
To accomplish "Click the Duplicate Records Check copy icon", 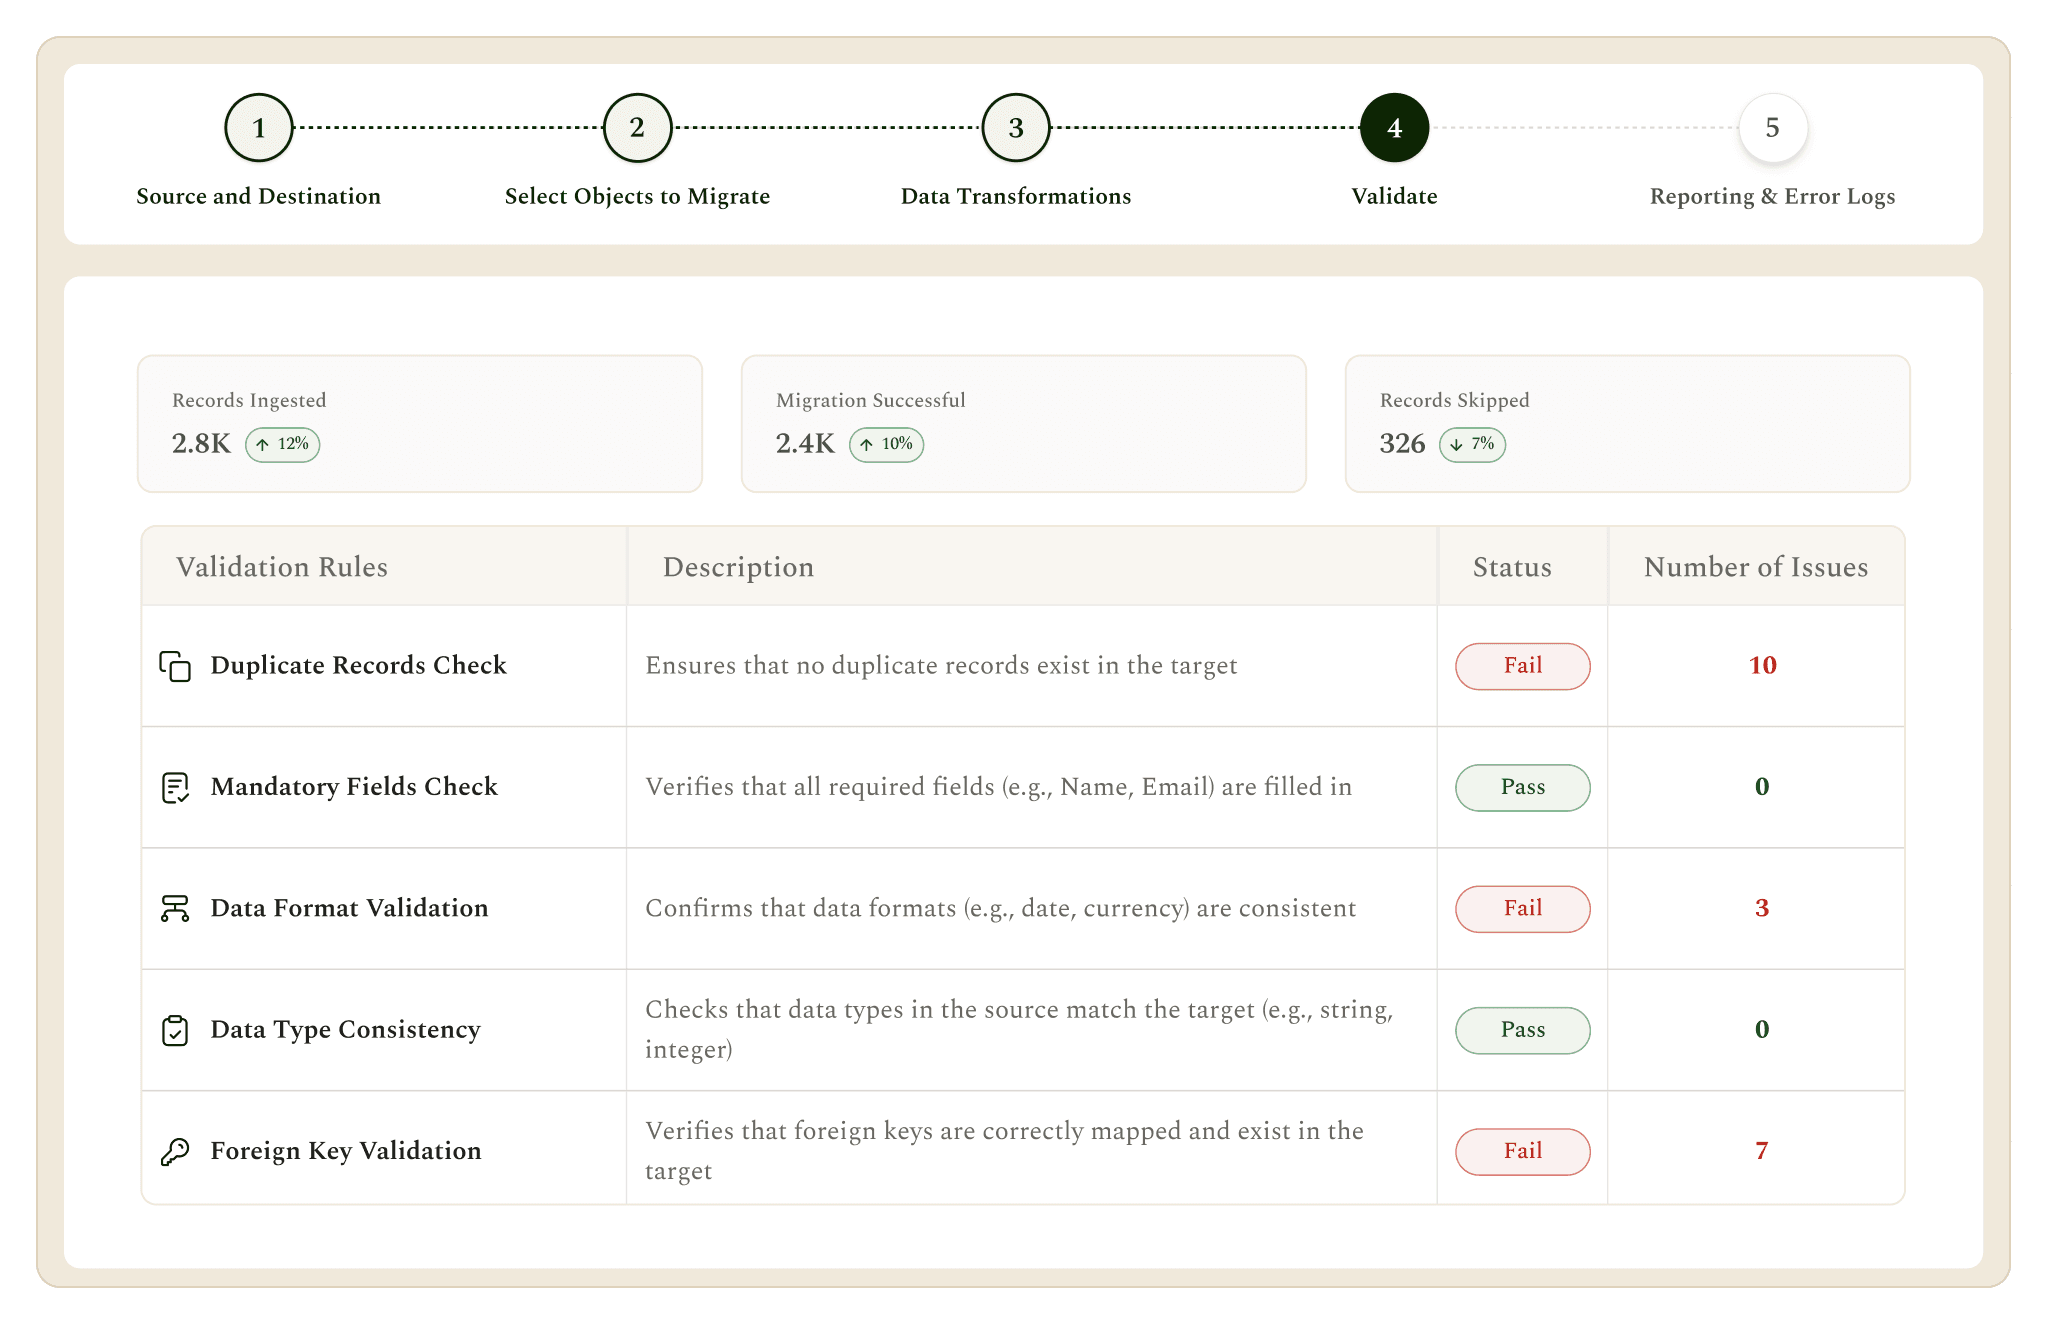I will click(x=175, y=666).
